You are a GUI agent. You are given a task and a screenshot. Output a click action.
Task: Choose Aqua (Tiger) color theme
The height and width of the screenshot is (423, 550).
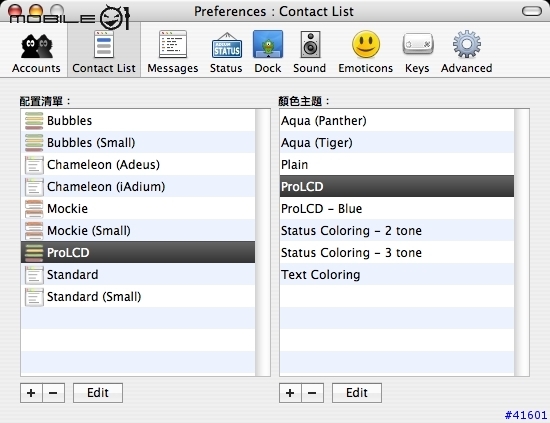tap(397, 143)
